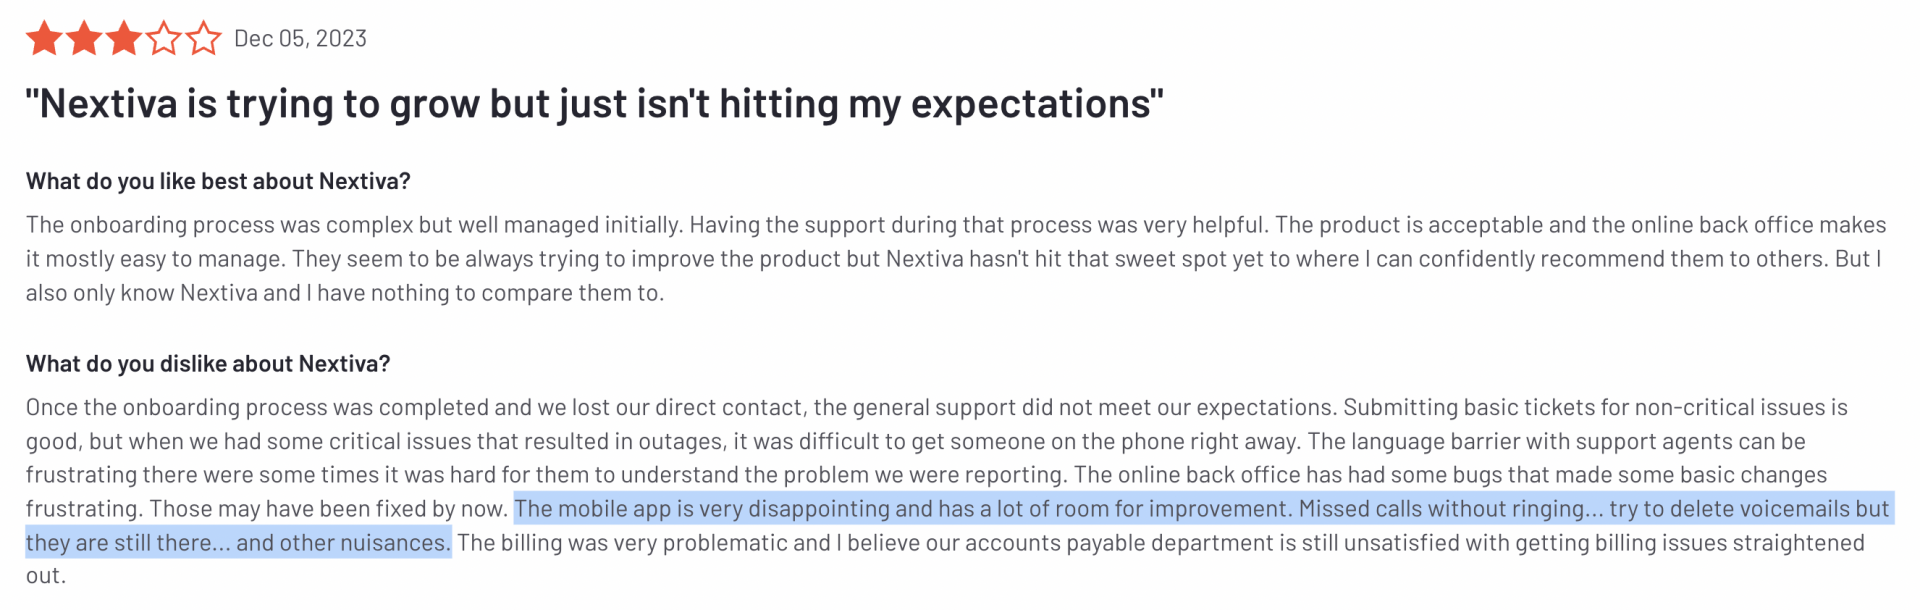This screenshot has height=610, width=1920.
Task: Click the fourth empty star
Action: point(164,39)
